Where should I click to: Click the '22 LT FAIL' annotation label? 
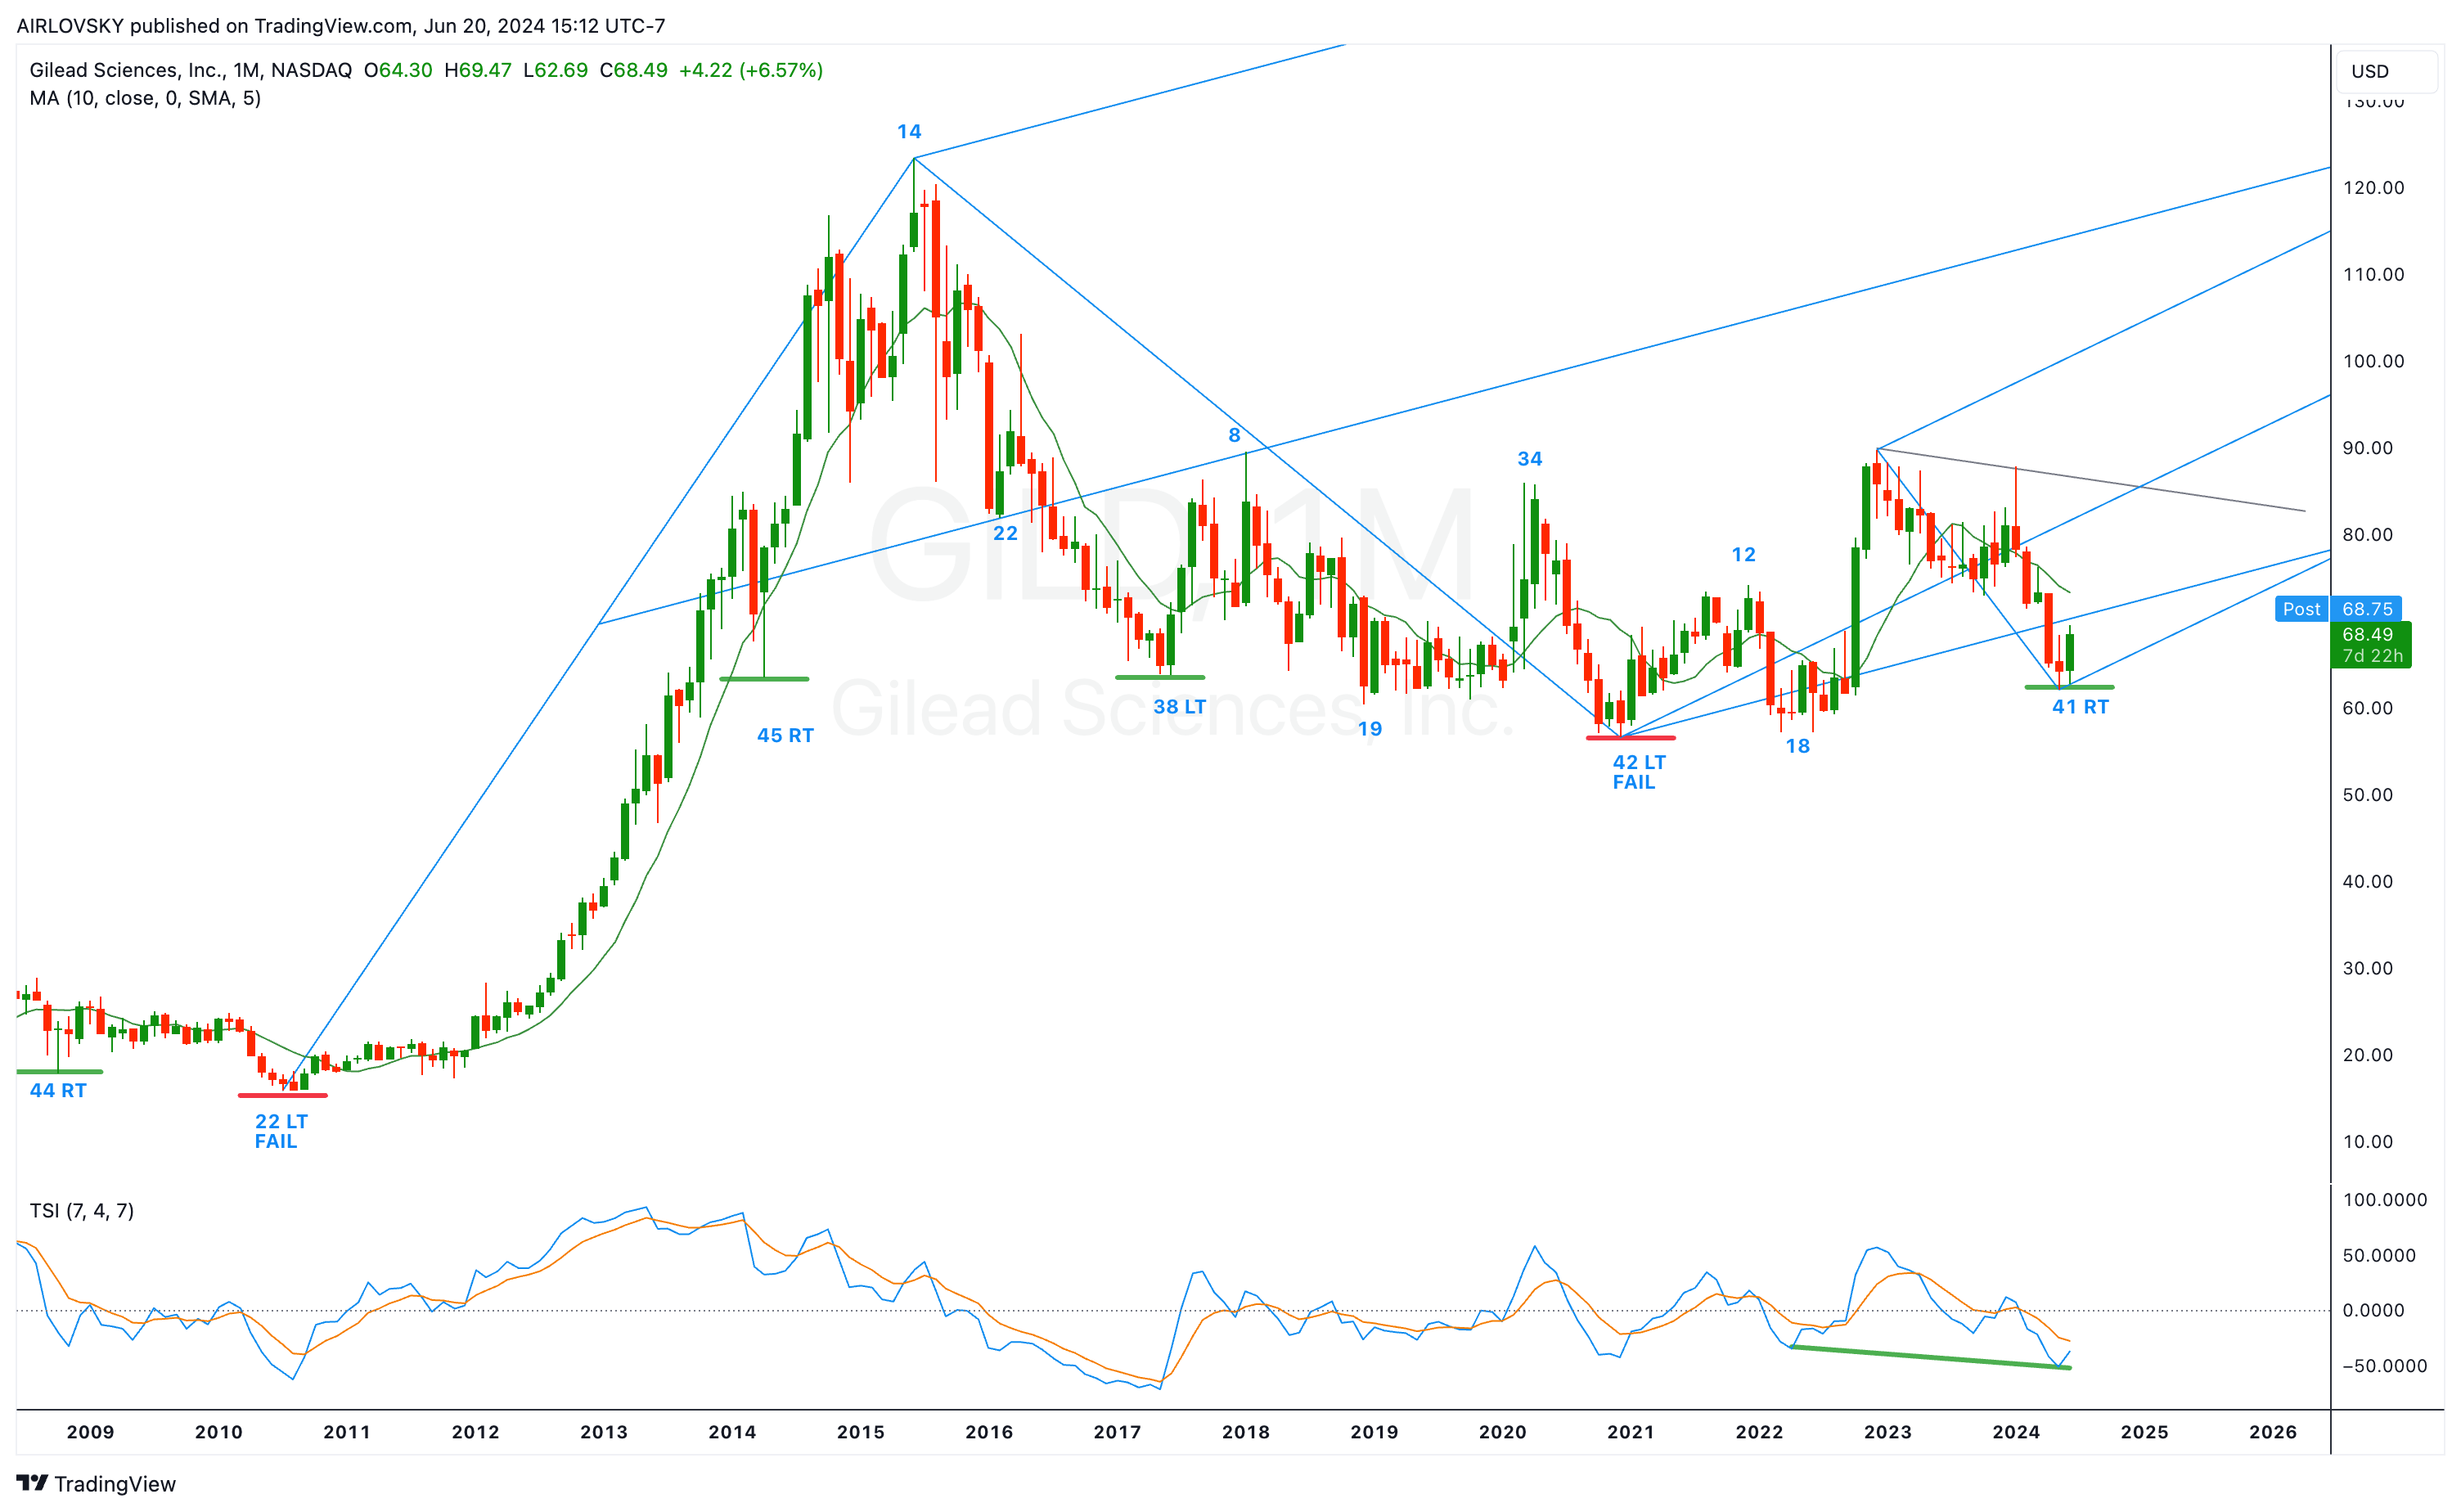click(280, 1131)
